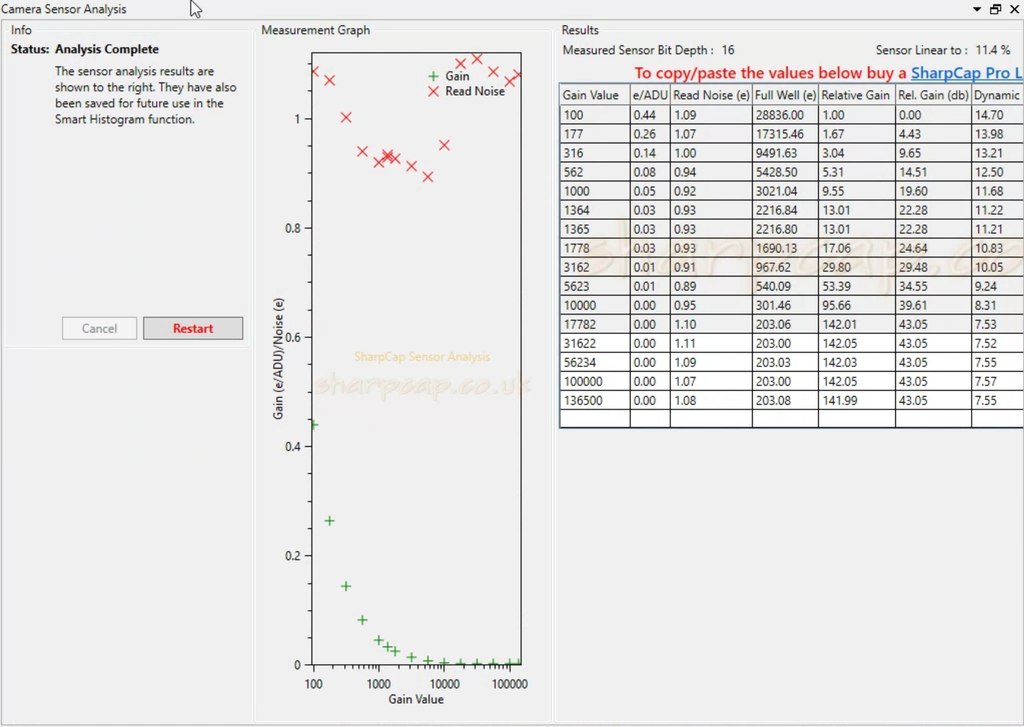Viewport: 1024px width, 727px height.
Task: Click the Read Noise legend entry in graph
Action: click(466, 91)
